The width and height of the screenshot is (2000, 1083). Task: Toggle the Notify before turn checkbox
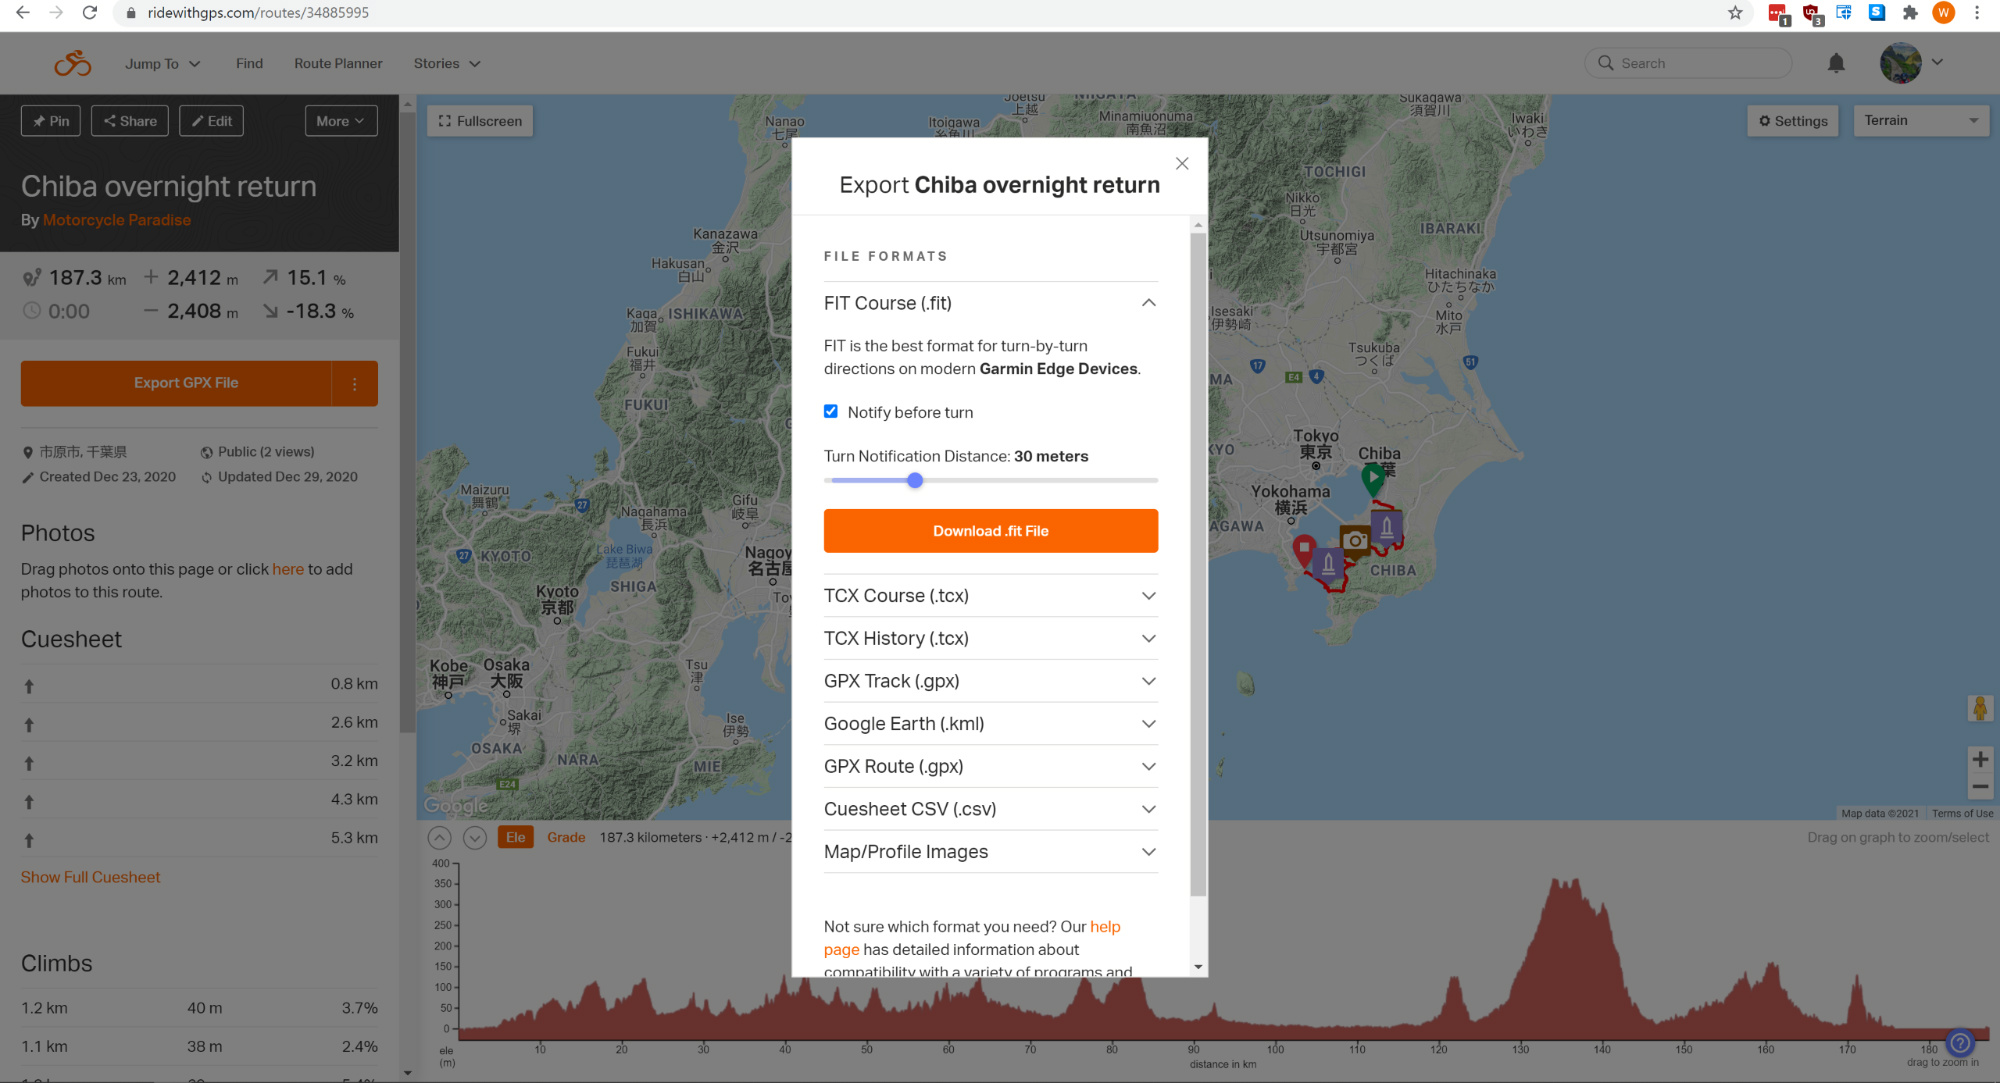831,411
